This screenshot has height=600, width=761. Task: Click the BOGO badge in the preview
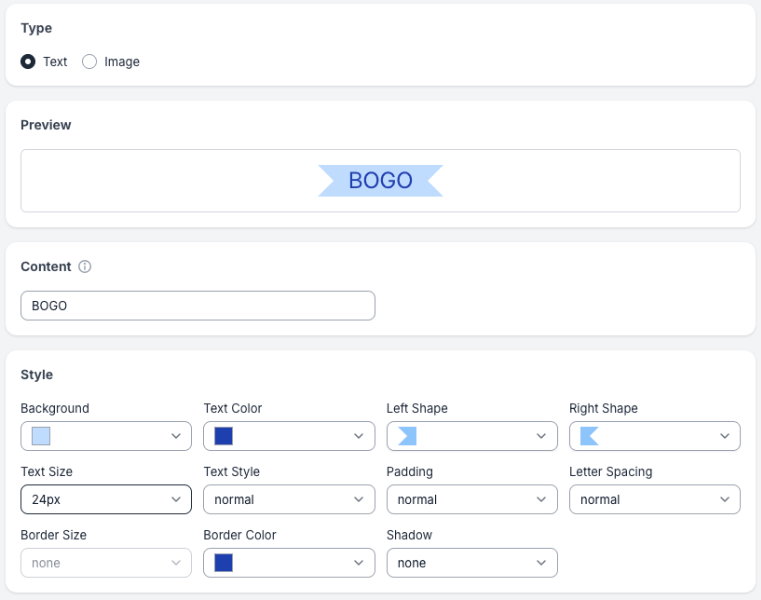[380, 181]
